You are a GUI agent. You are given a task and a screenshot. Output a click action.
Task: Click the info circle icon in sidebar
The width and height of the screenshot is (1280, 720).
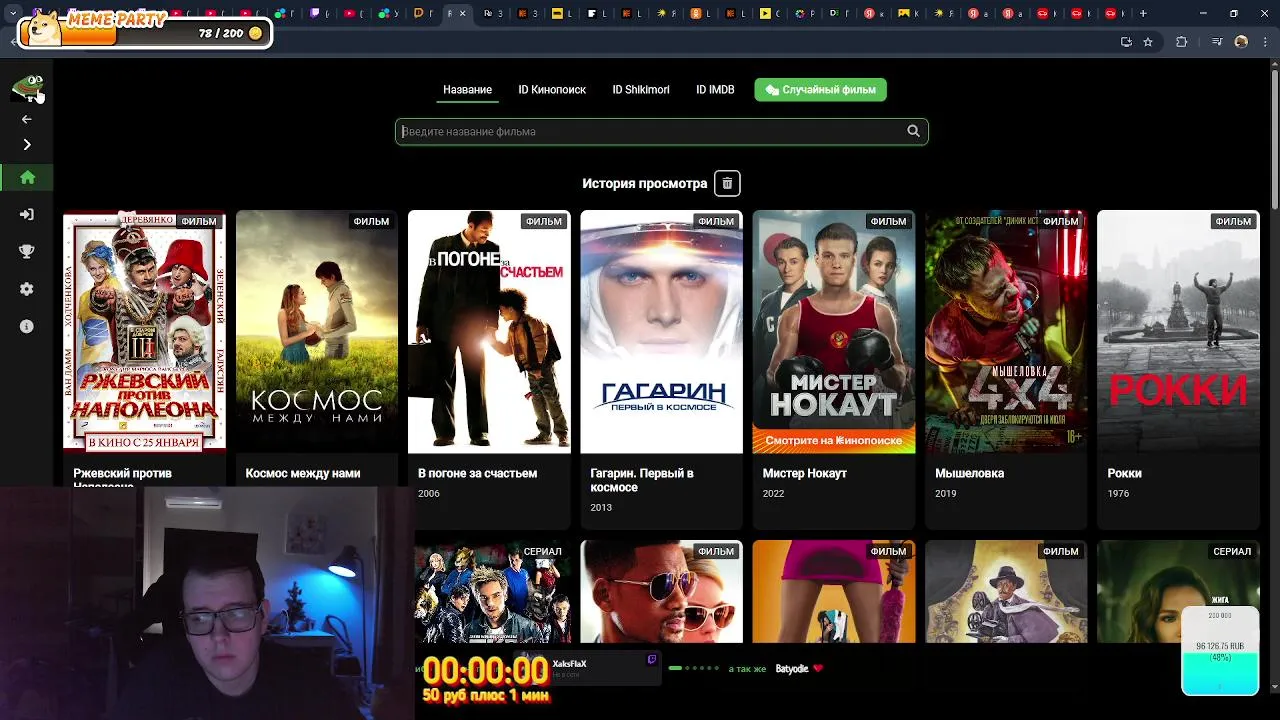(27, 326)
